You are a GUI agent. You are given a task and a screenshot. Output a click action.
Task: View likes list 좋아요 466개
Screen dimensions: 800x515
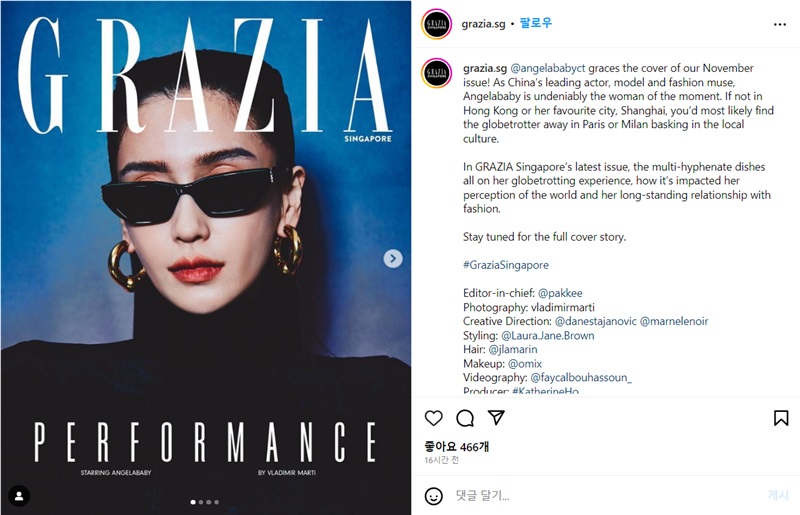click(x=456, y=447)
